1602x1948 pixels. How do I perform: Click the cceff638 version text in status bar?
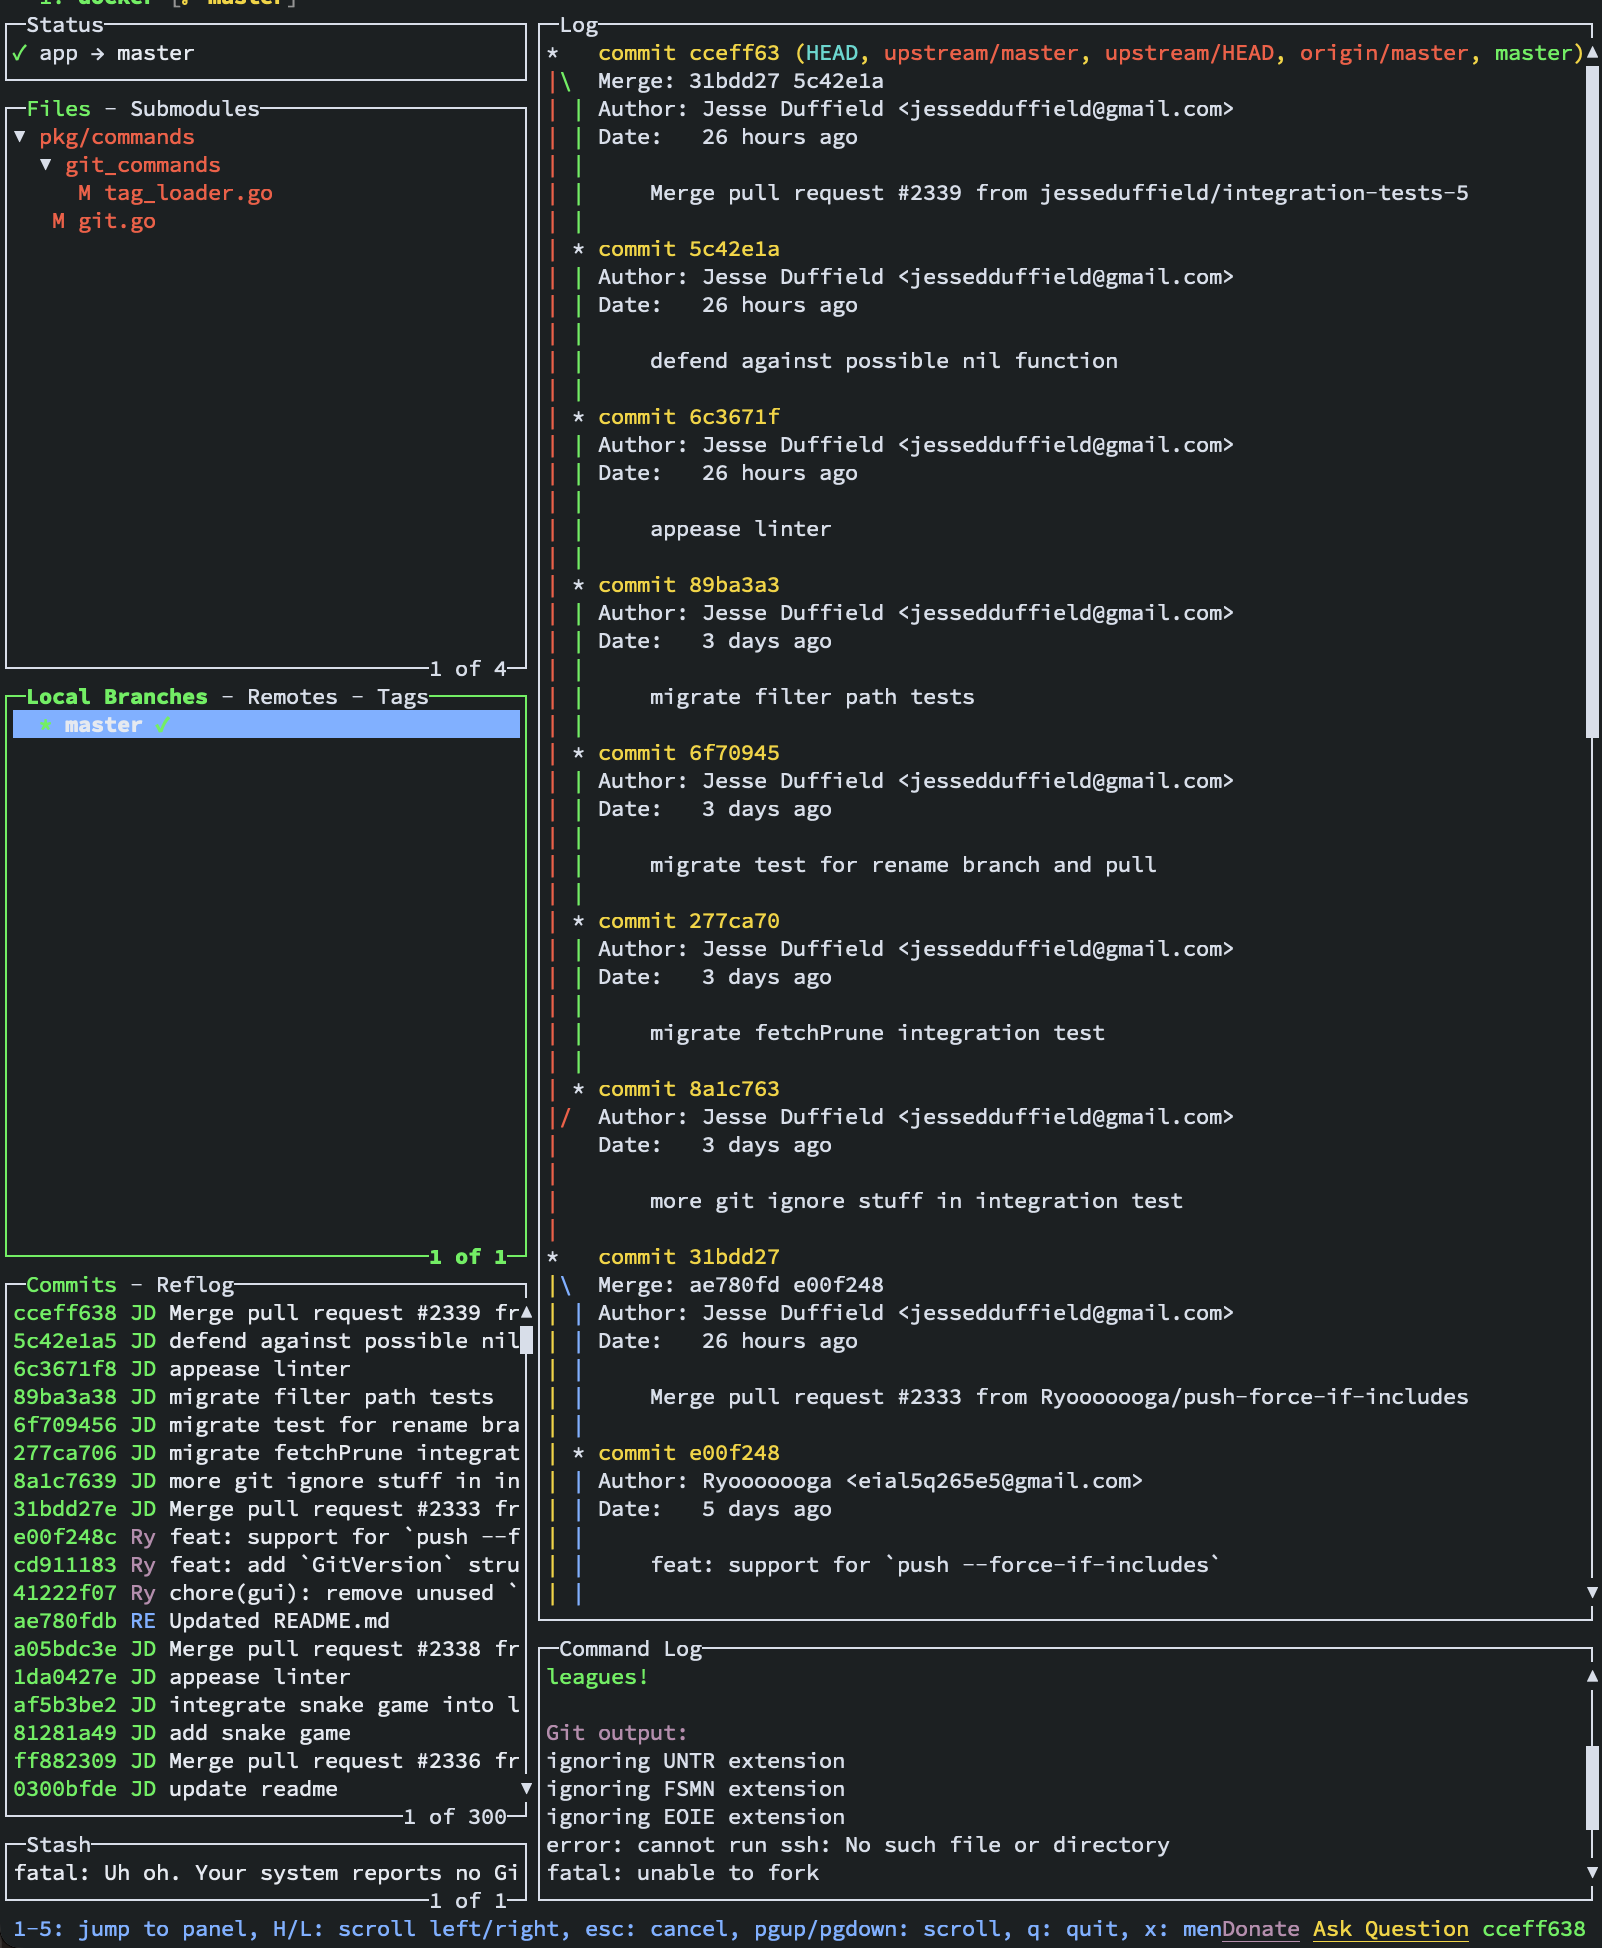pyautogui.click(x=1534, y=1929)
